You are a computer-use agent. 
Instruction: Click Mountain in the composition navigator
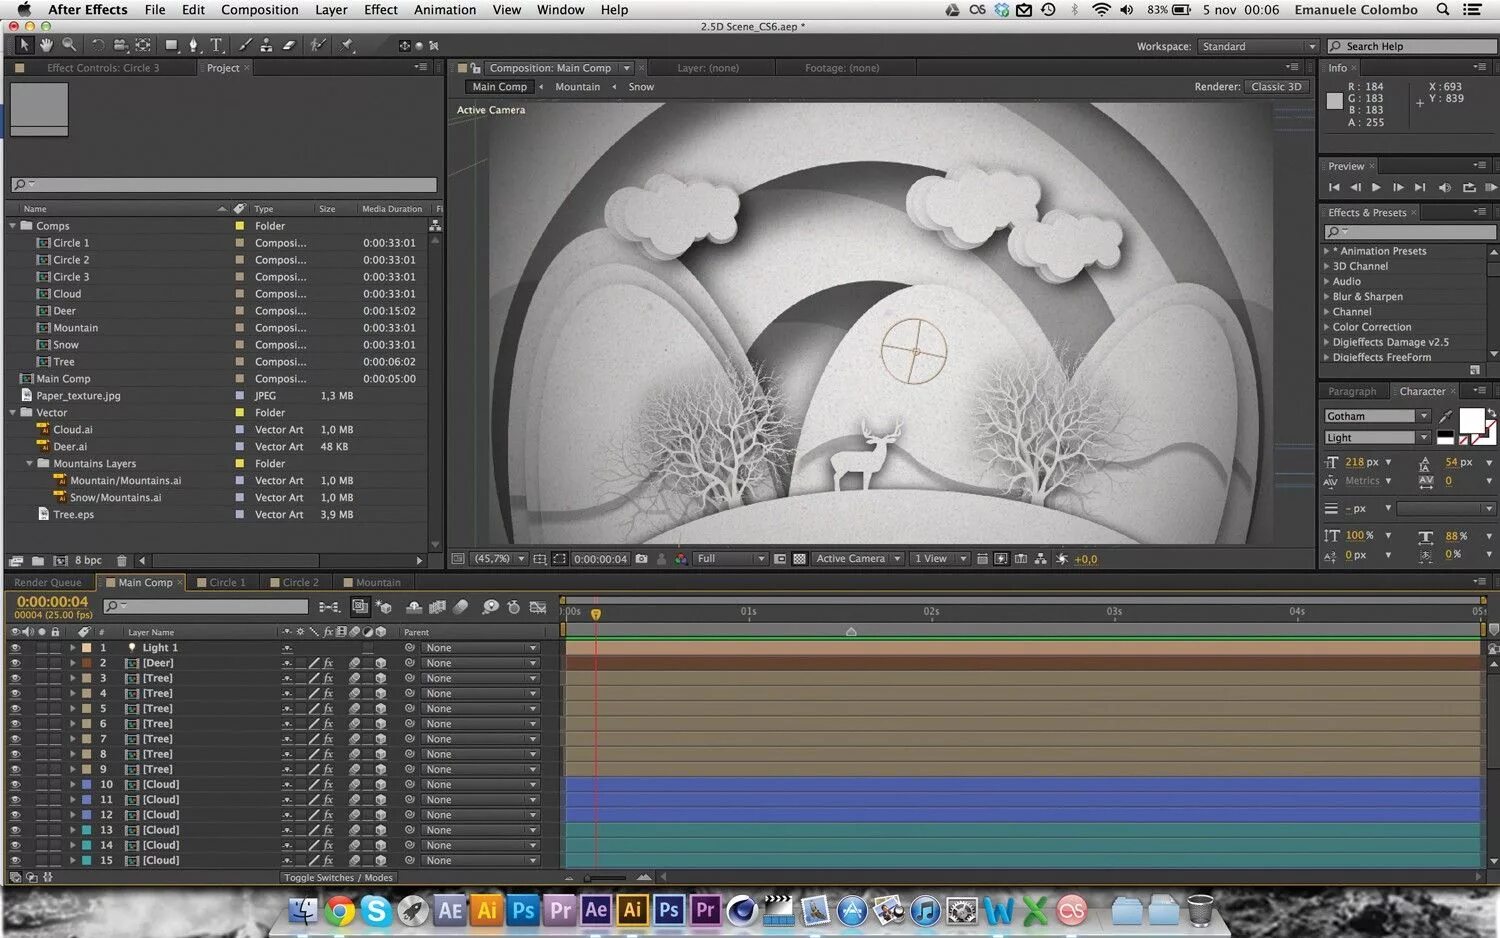578,87
